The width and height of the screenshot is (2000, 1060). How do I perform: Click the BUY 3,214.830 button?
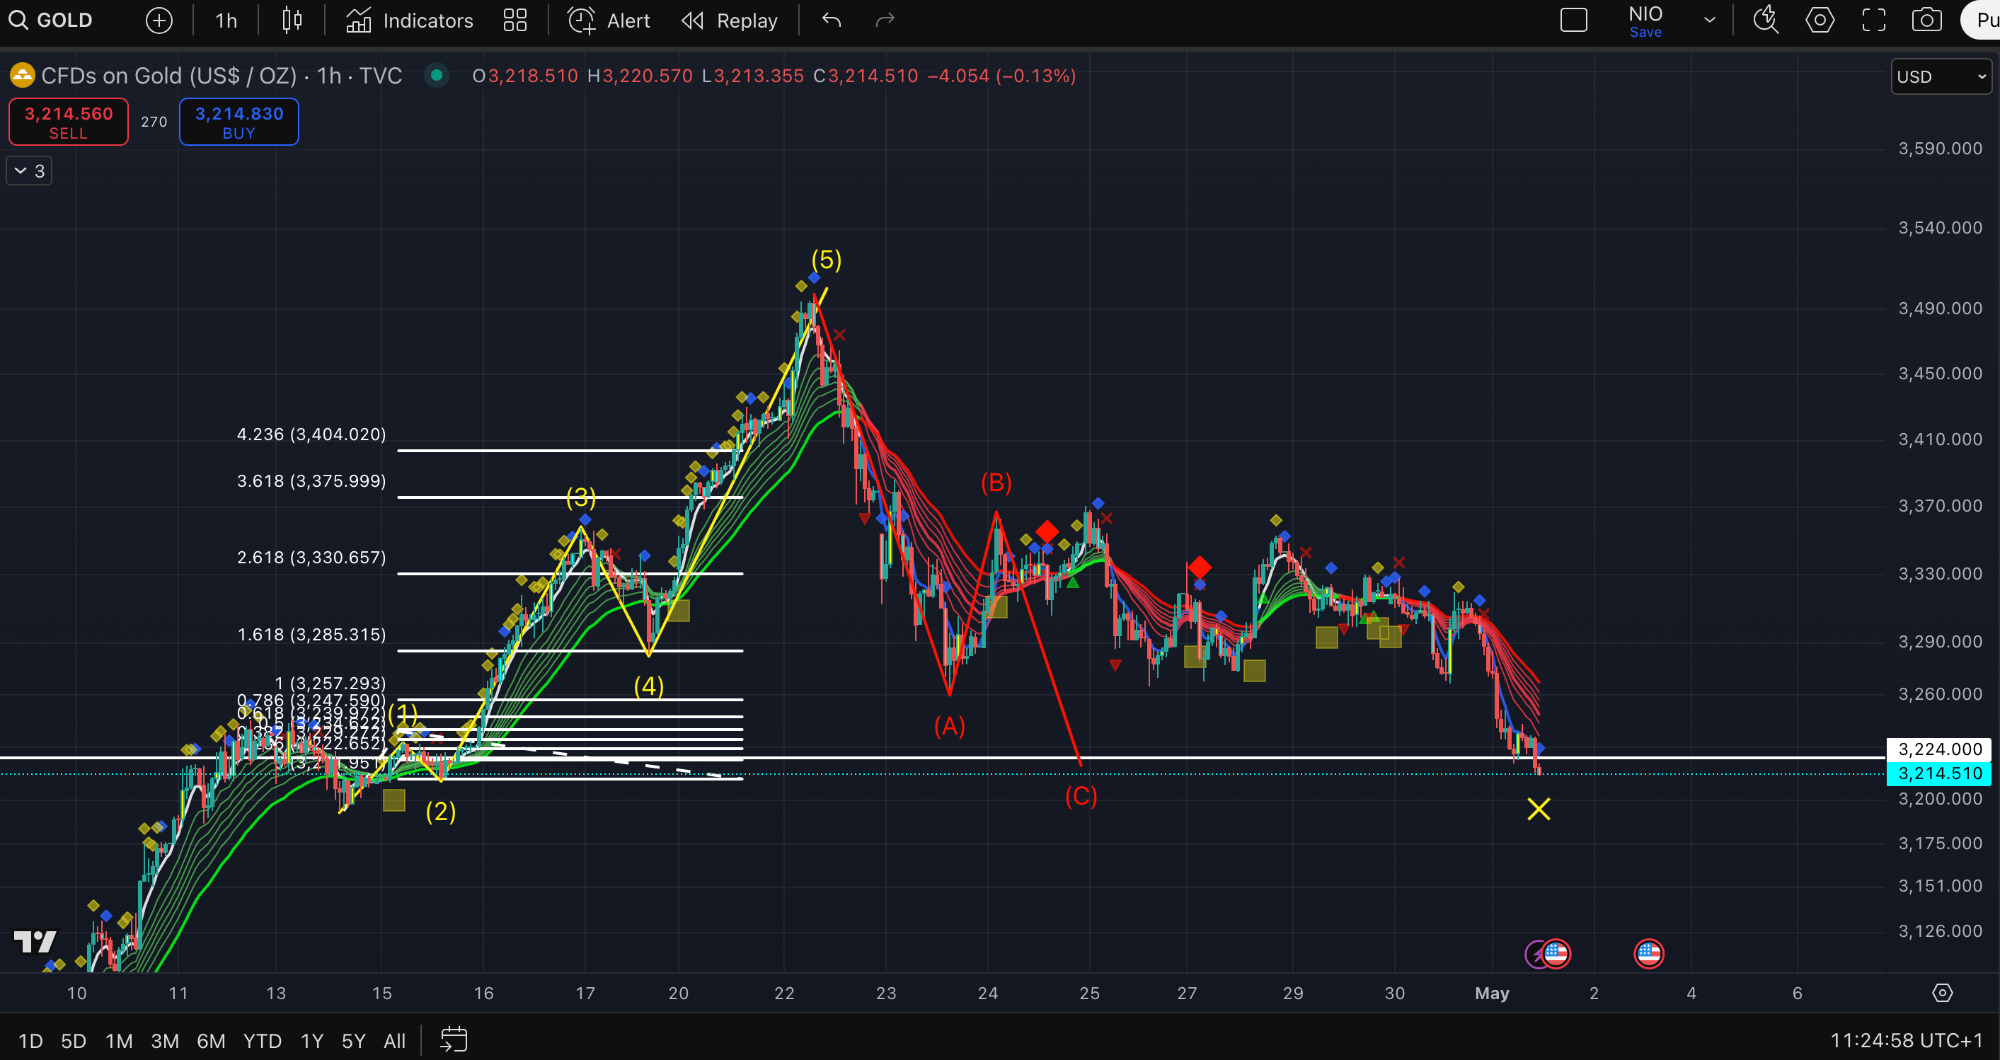click(x=239, y=122)
